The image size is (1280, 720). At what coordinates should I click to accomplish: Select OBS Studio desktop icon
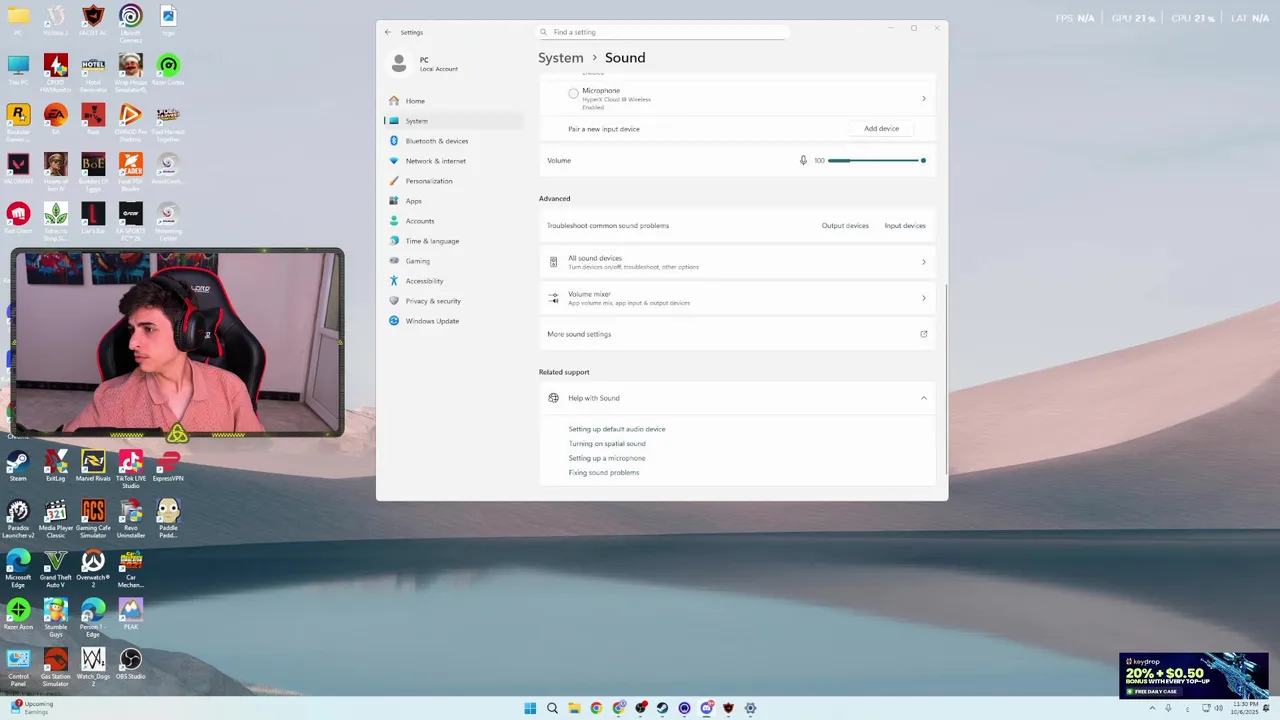click(x=131, y=664)
